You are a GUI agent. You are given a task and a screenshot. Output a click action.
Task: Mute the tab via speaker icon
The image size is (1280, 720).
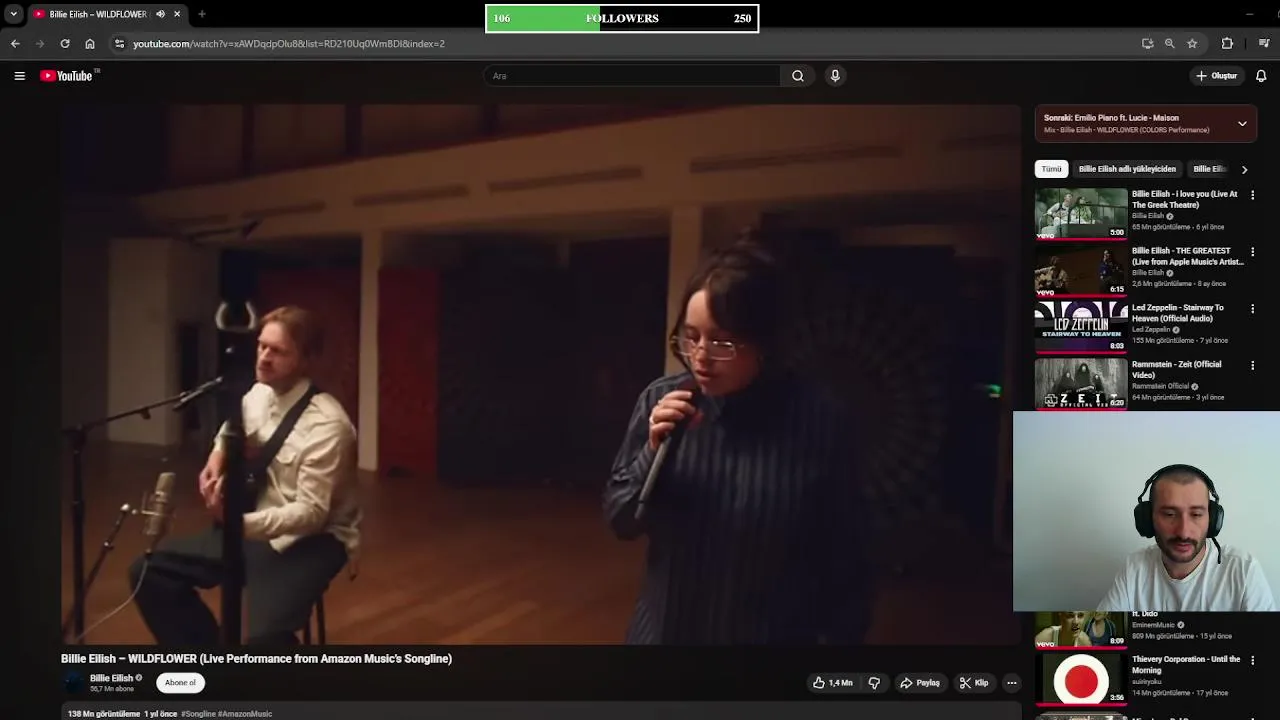tap(160, 14)
